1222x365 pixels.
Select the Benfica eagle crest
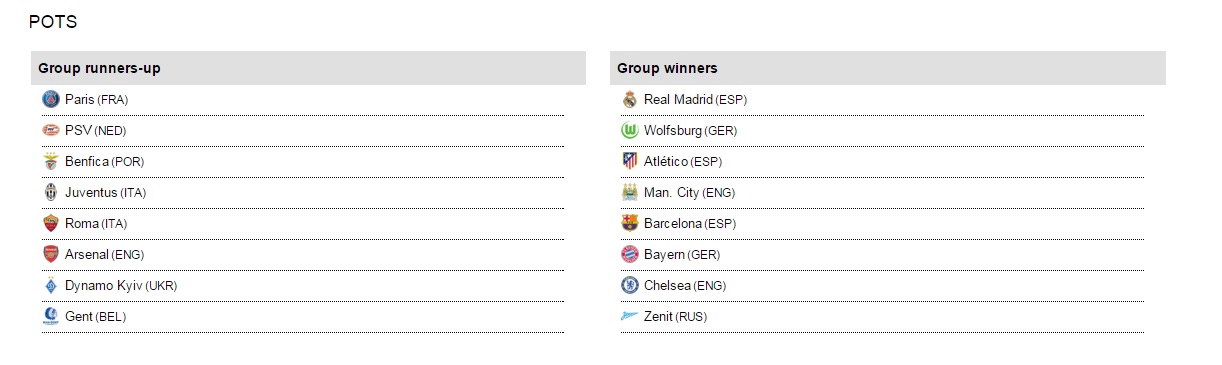pos(51,161)
